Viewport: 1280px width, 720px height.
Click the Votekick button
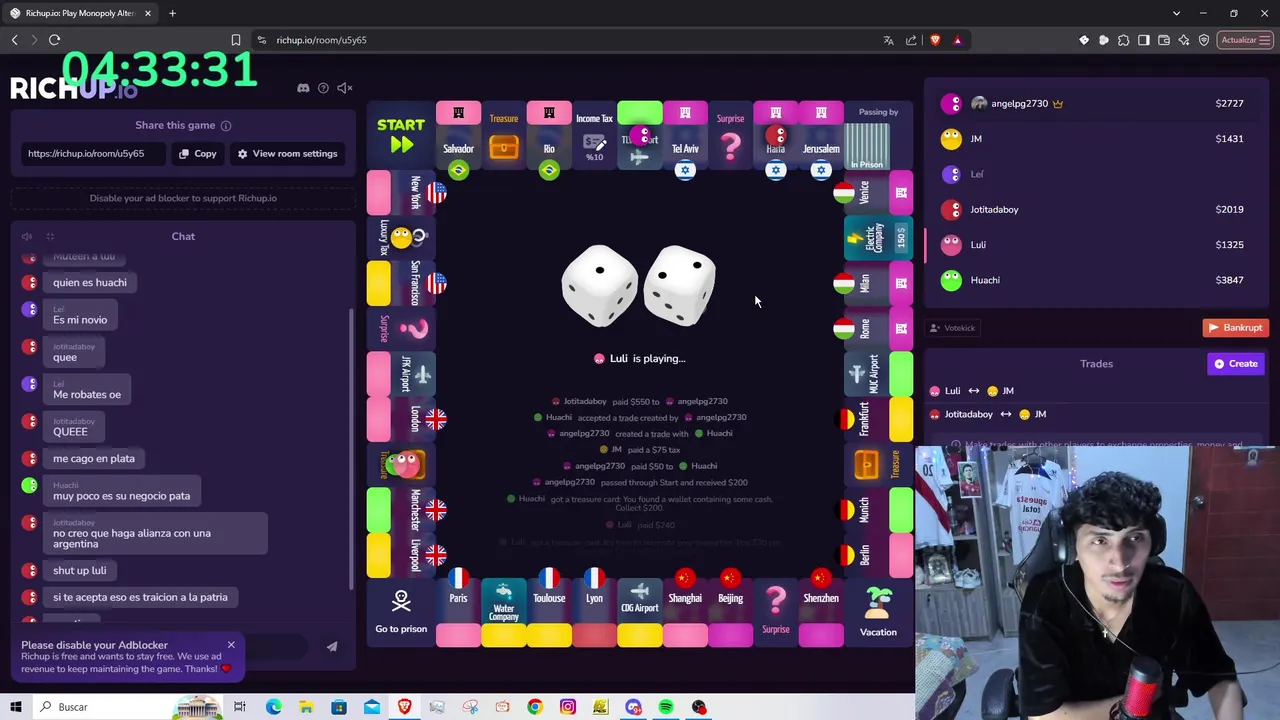(x=952, y=328)
